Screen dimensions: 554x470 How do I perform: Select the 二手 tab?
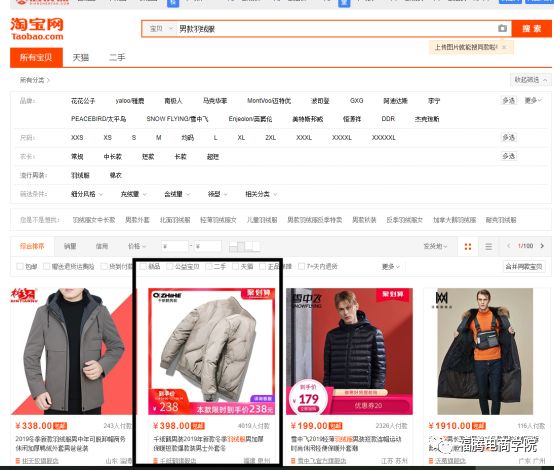click(x=117, y=57)
